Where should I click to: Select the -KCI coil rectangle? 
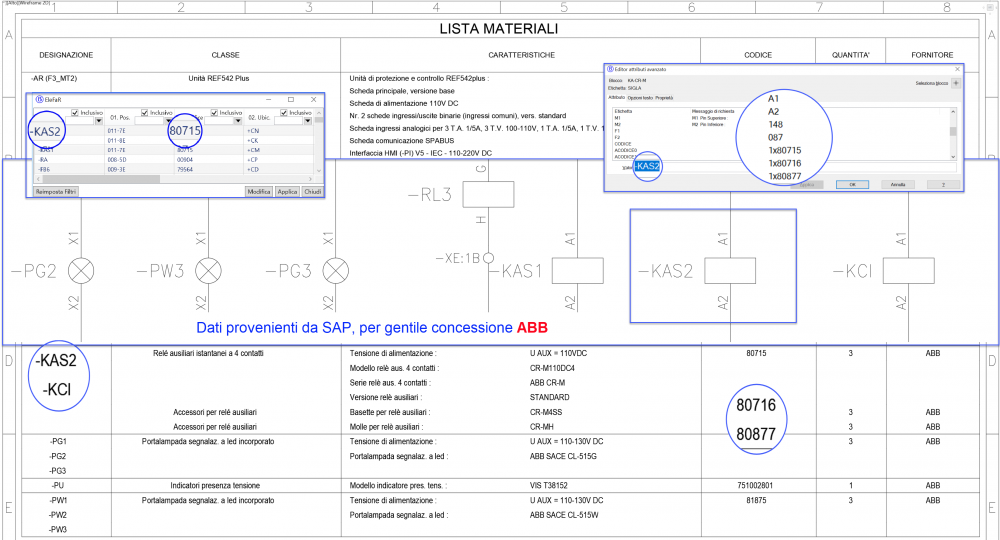909,271
